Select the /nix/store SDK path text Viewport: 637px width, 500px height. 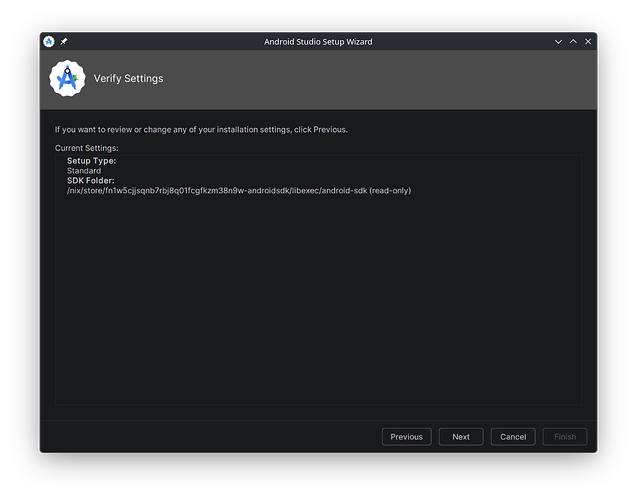coord(239,191)
